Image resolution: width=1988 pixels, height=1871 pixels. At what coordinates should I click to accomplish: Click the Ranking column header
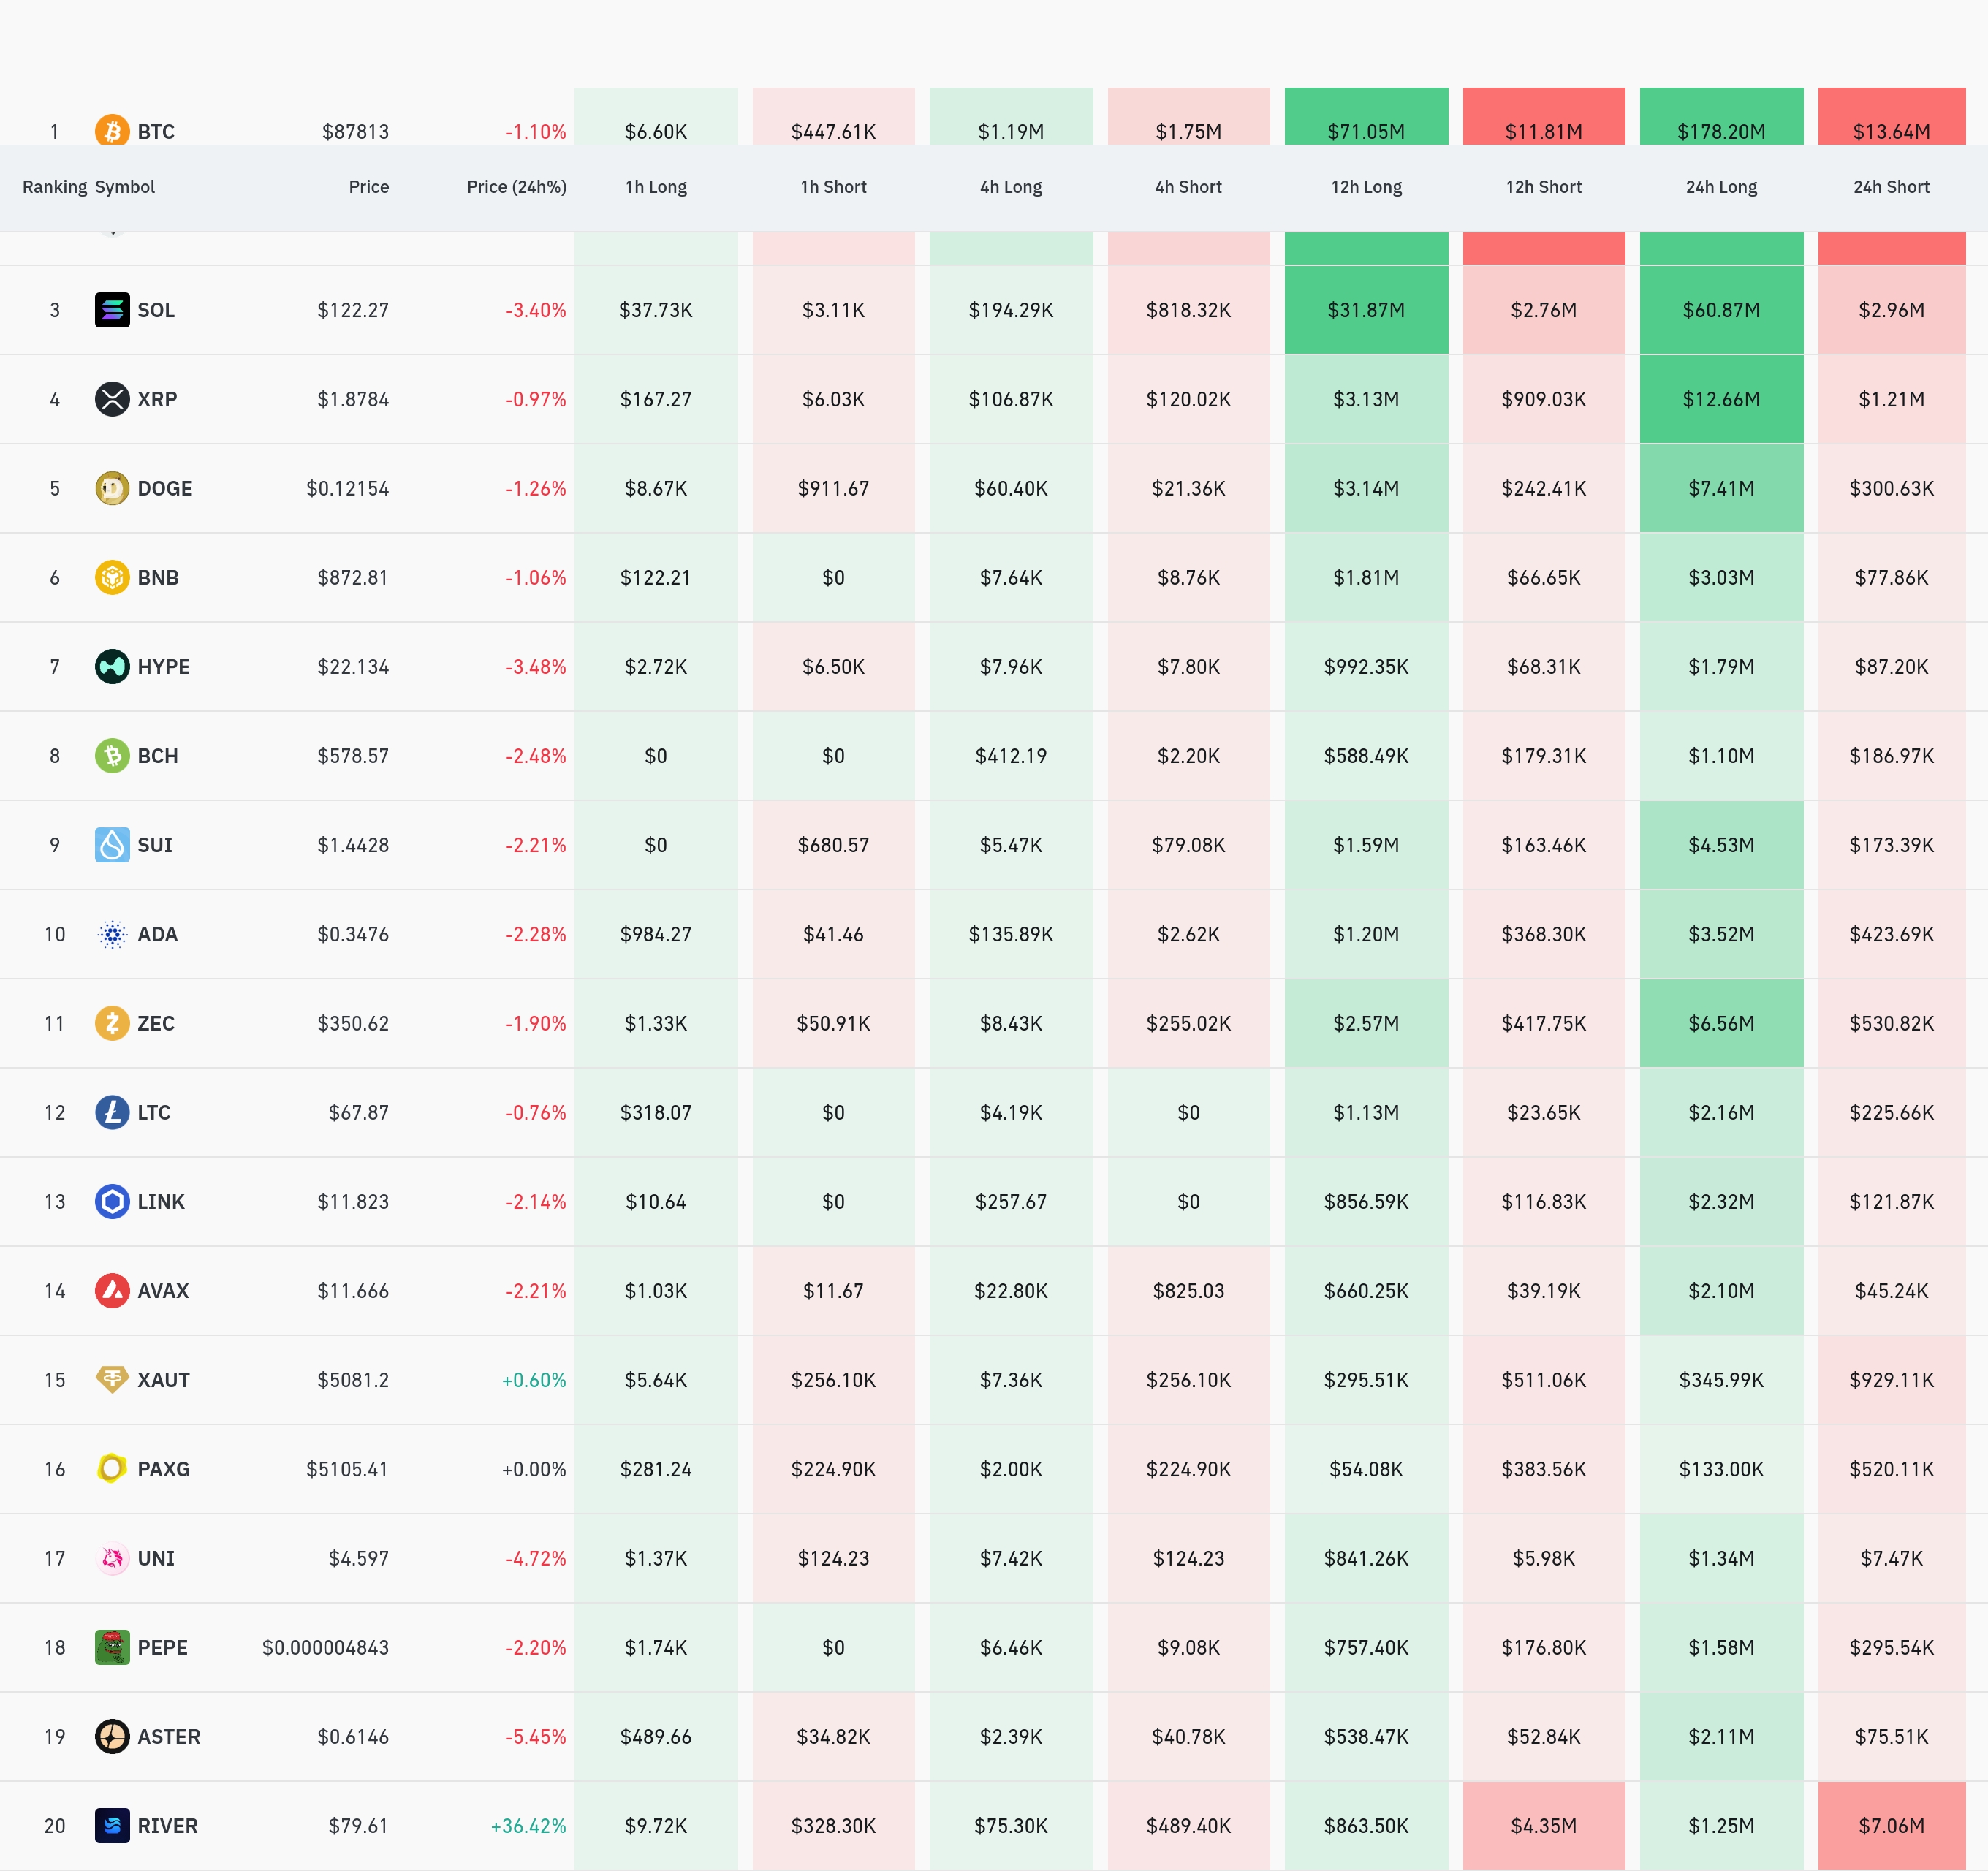pos(54,187)
